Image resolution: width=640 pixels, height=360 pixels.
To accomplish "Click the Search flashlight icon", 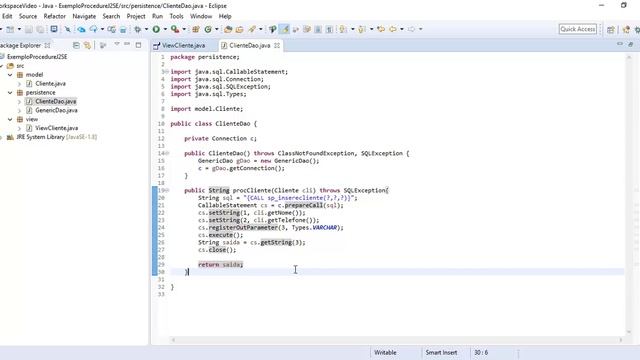I will [252, 29].
